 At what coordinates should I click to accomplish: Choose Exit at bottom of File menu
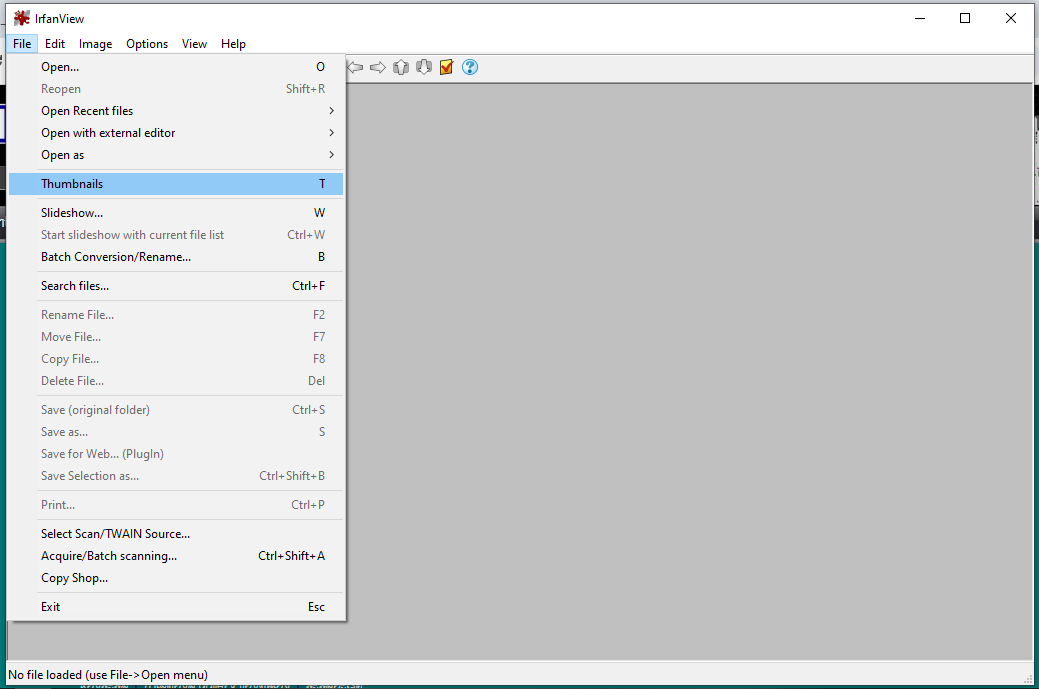pyautogui.click(x=51, y=607)
